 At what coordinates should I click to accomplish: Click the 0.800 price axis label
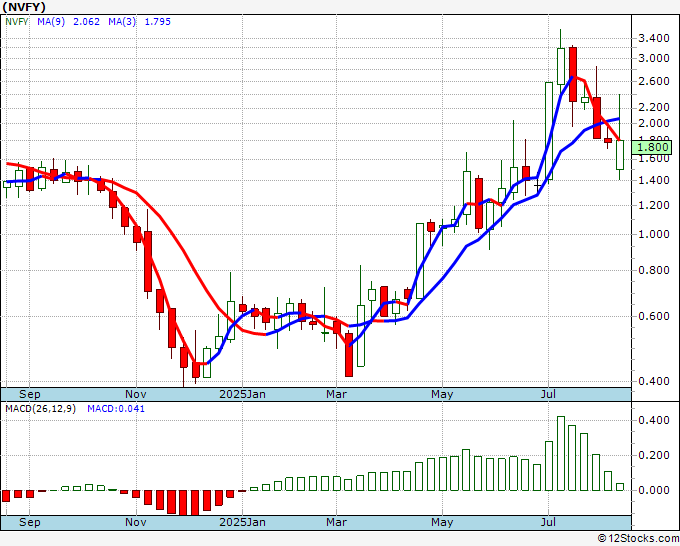pos(654,271)
